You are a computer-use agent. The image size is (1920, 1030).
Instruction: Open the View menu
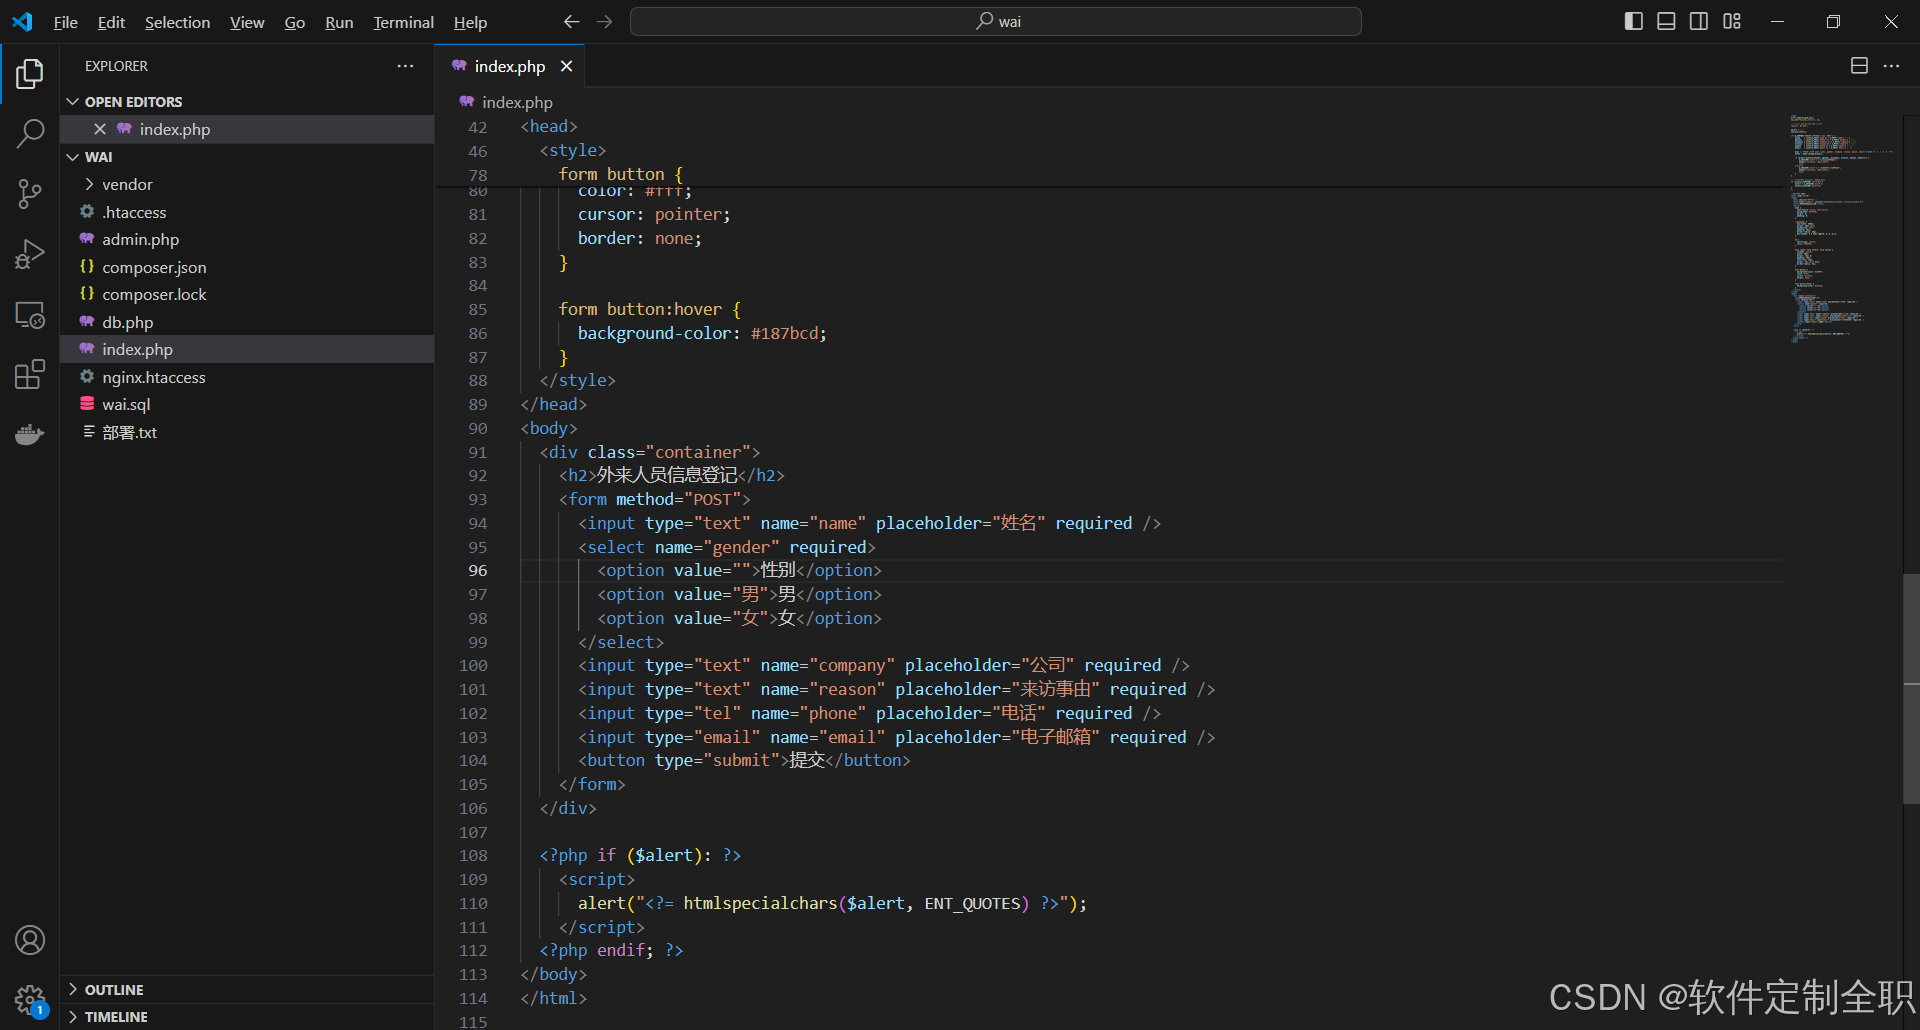coord(247,22)
